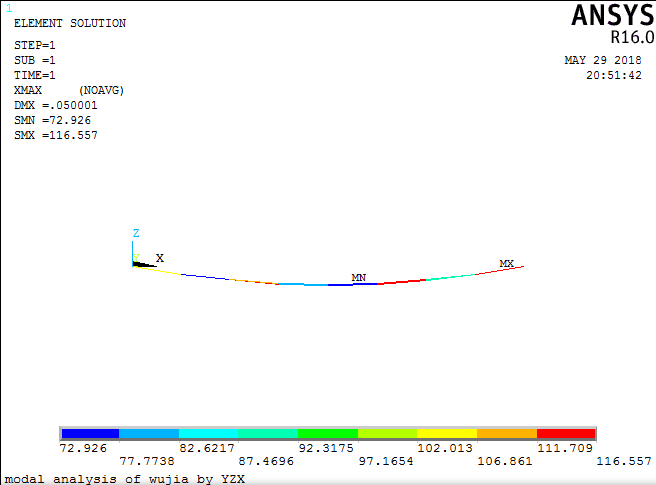Click the ELEMENT SOLUTION heading text
656x485 pixels.
tap(70, 23)
